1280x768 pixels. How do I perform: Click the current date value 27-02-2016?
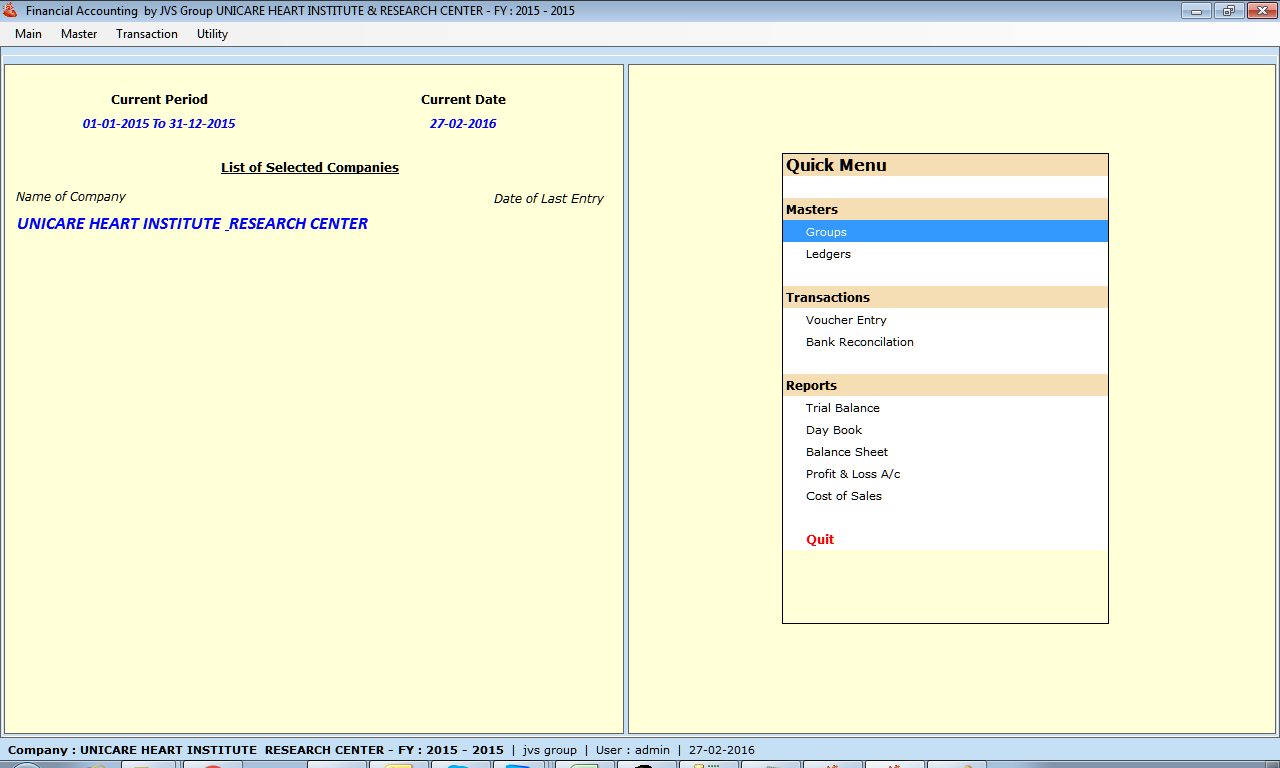463,124
